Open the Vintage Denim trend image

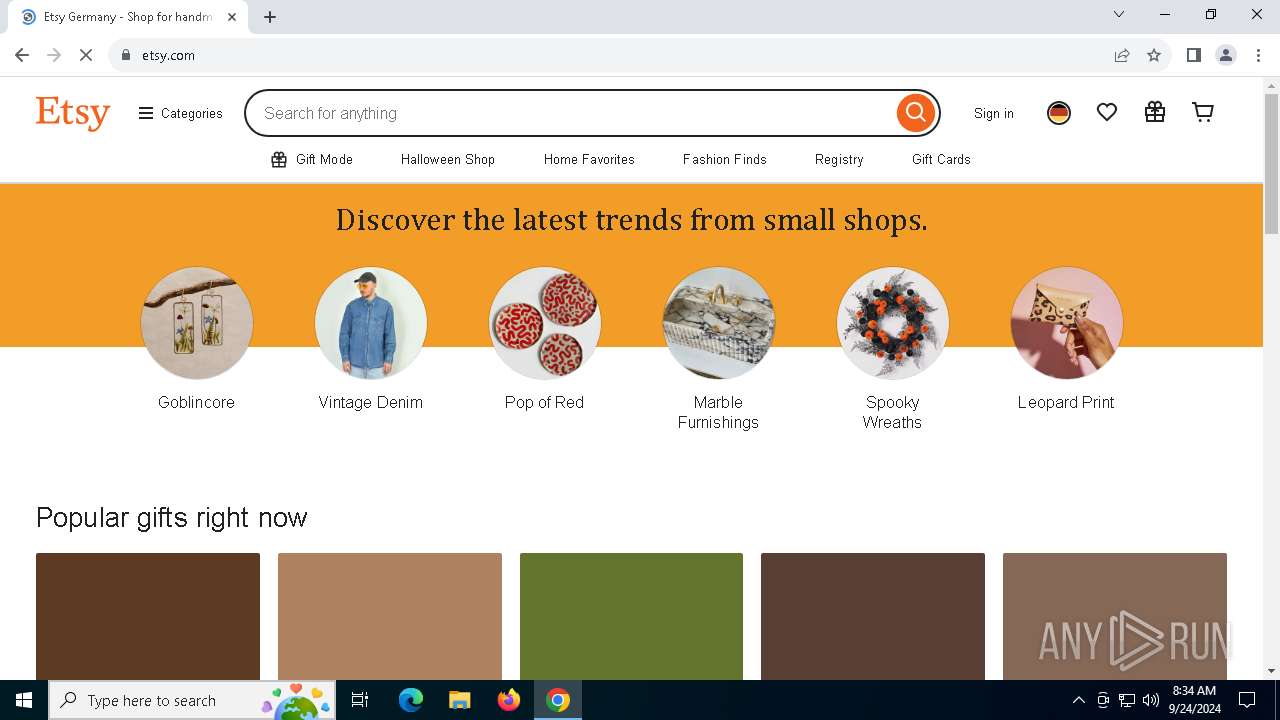[x=371, y=323]
